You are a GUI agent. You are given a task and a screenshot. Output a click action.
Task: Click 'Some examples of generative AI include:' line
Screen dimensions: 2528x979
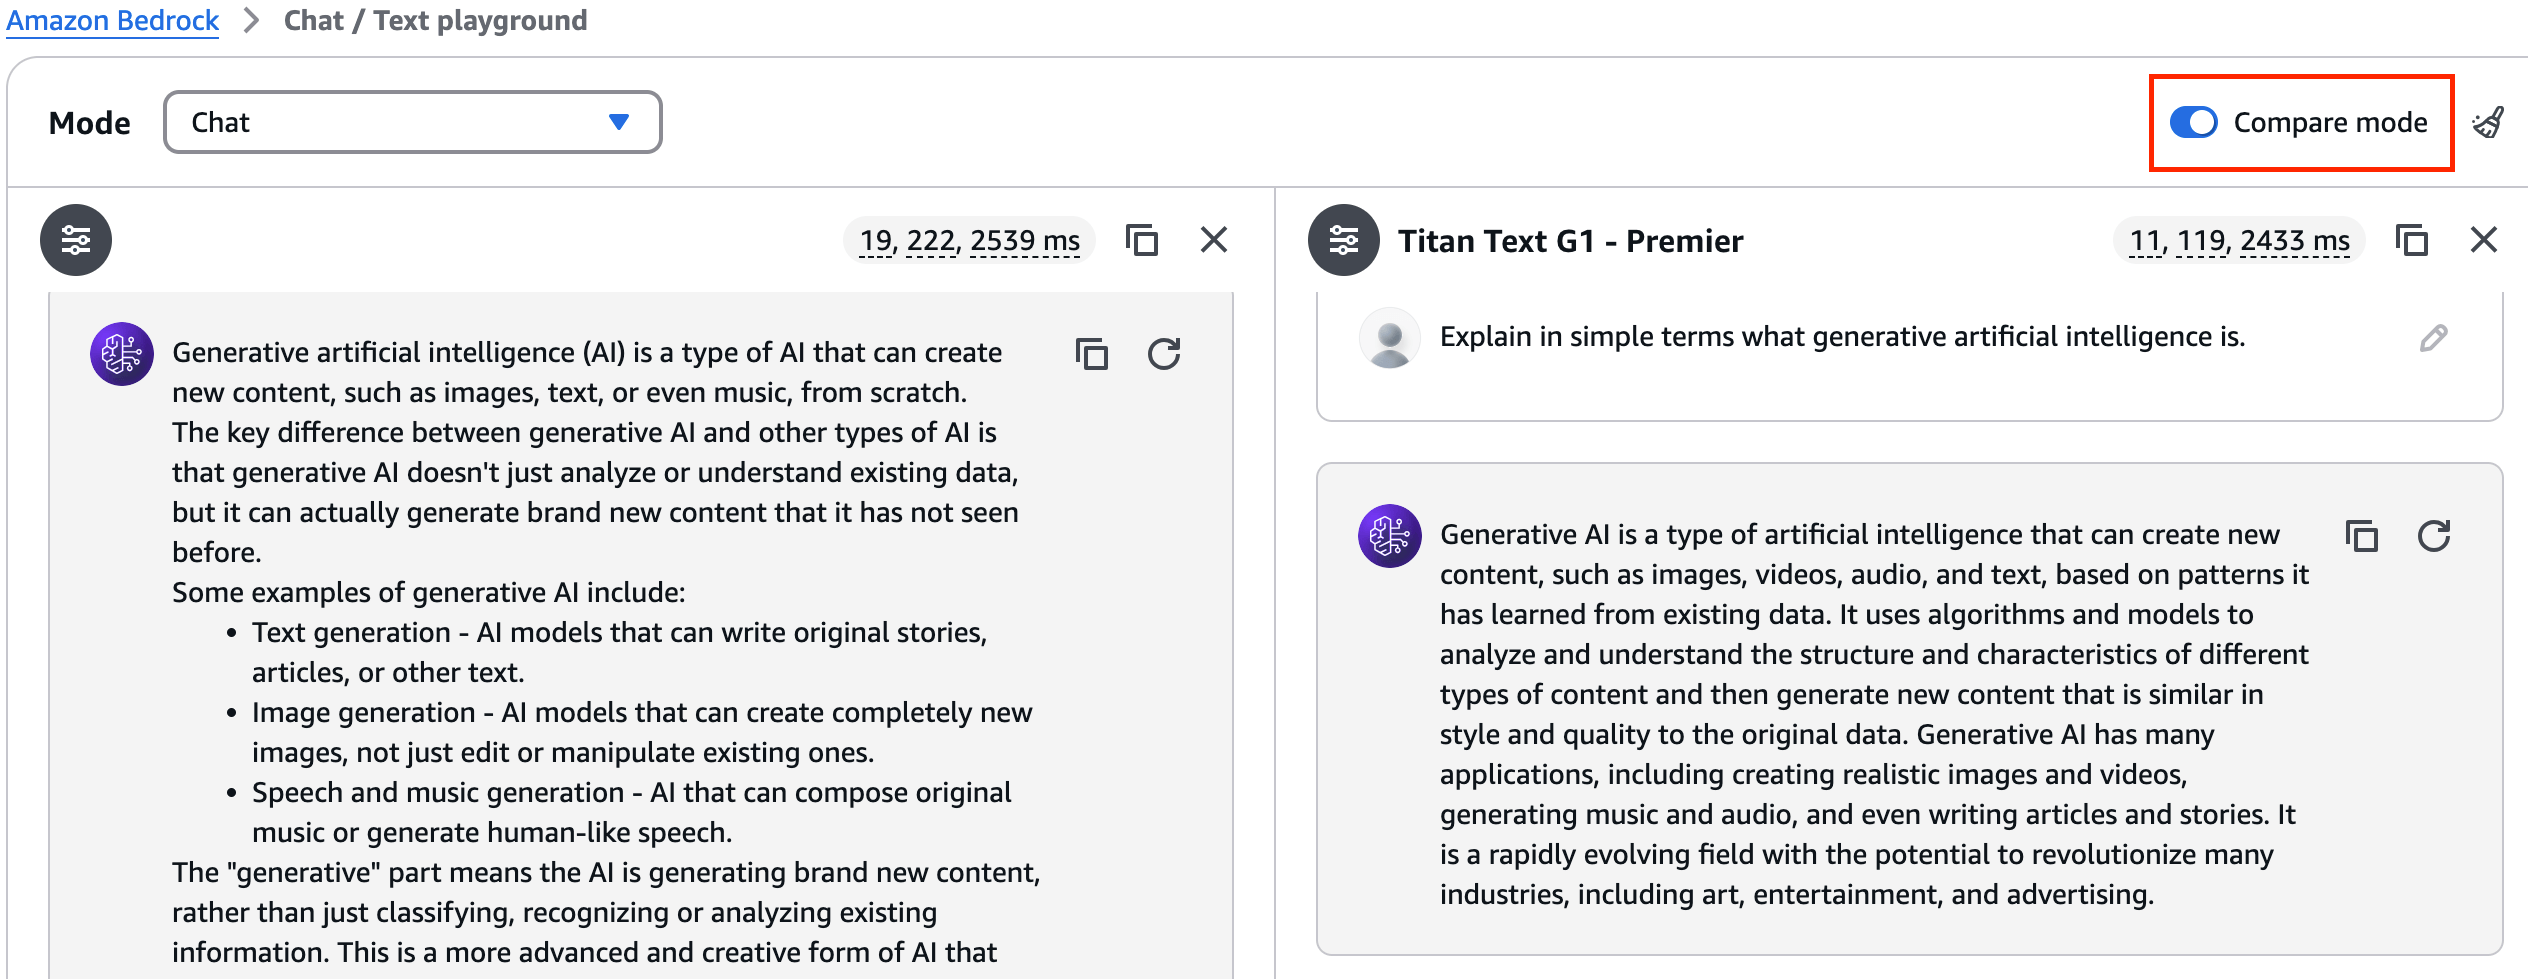pyautogui.click(x=429, y=592)
